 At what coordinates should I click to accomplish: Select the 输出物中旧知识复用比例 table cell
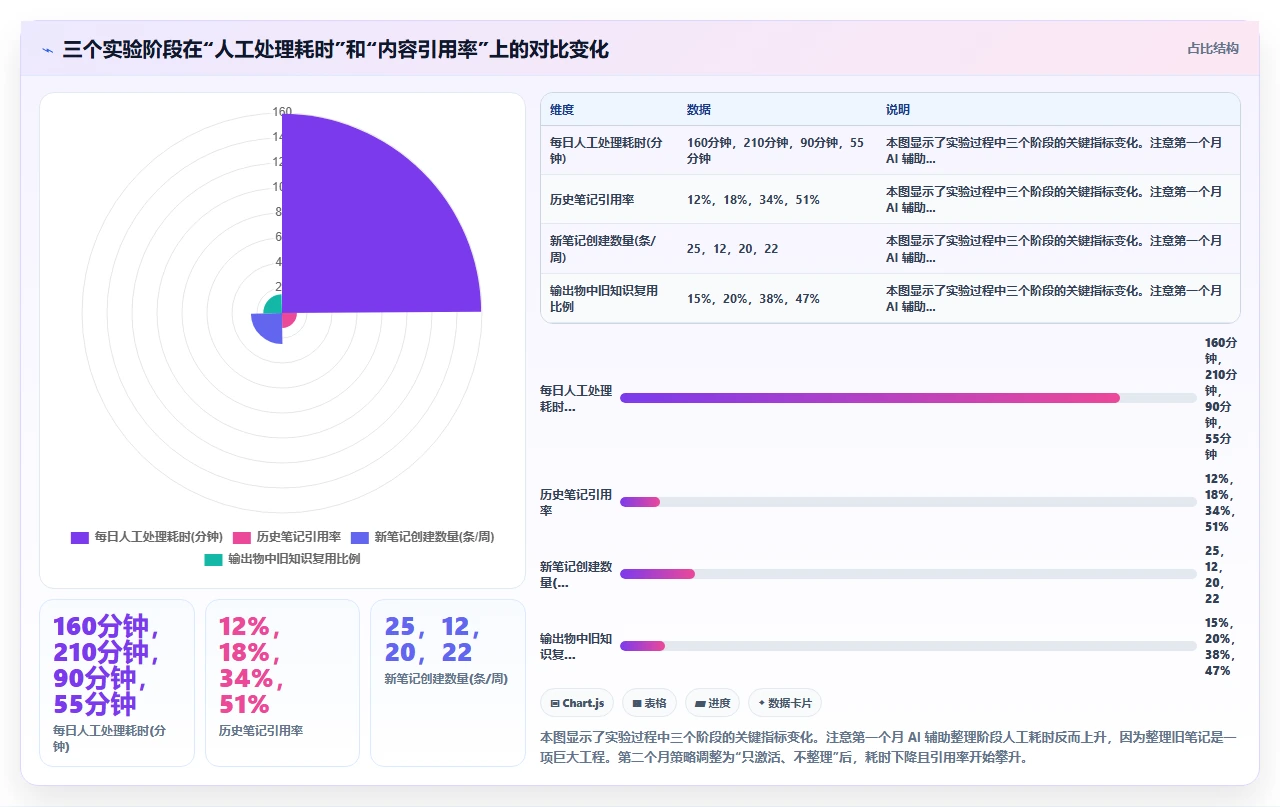609,298
